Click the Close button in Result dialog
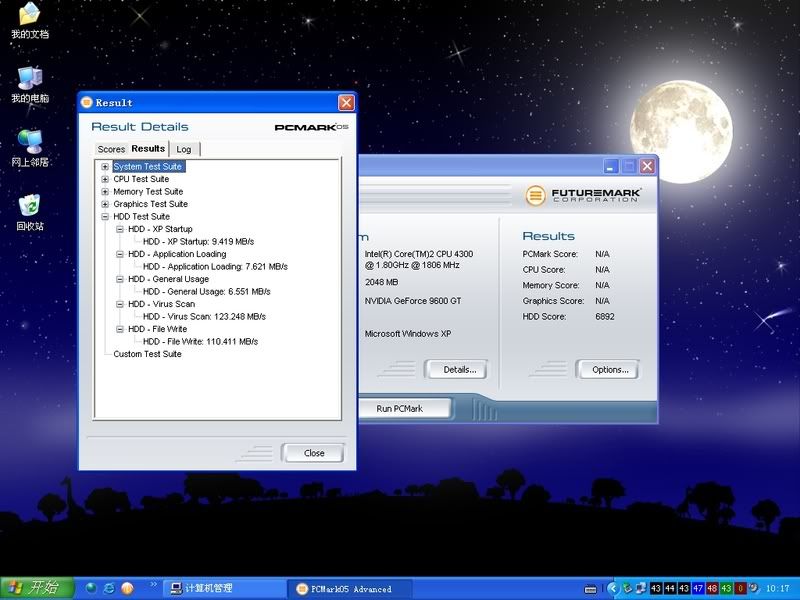Screen dimensions: 800x600 (x=314, y=453)
